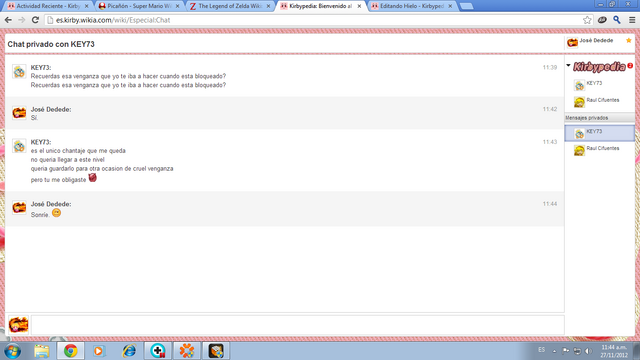Image resolution: width=640 pixels, height=360 pixels.
Task: Select KEY73 under Mensajes privados
Action: 600,133
